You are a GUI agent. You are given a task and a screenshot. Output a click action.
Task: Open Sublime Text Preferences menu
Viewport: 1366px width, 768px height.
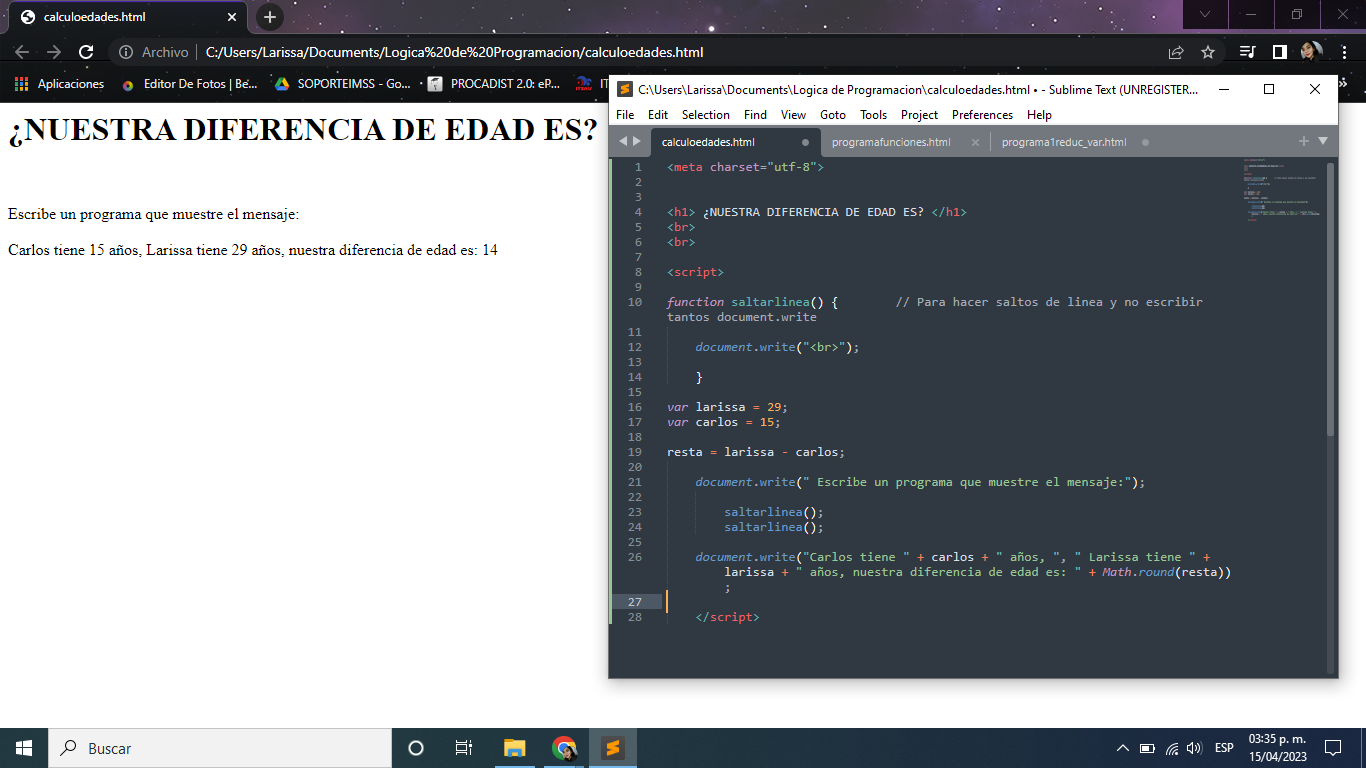tap(982, 115)
